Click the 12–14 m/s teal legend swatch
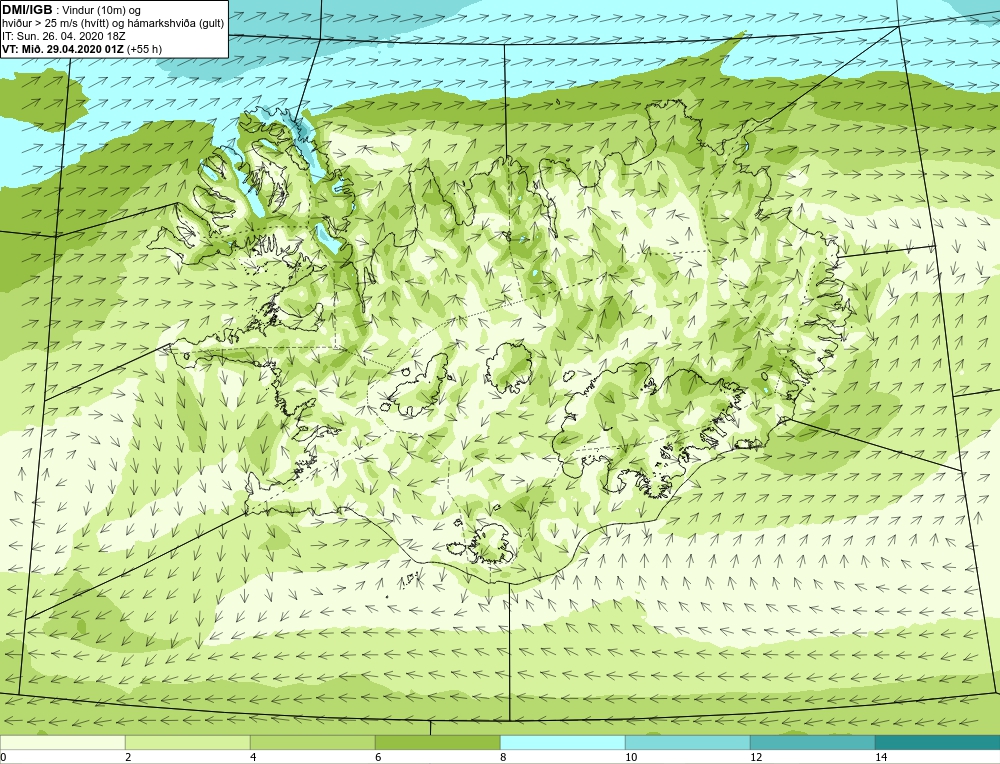The image size is (1000, 764). [x=812, y=742]
